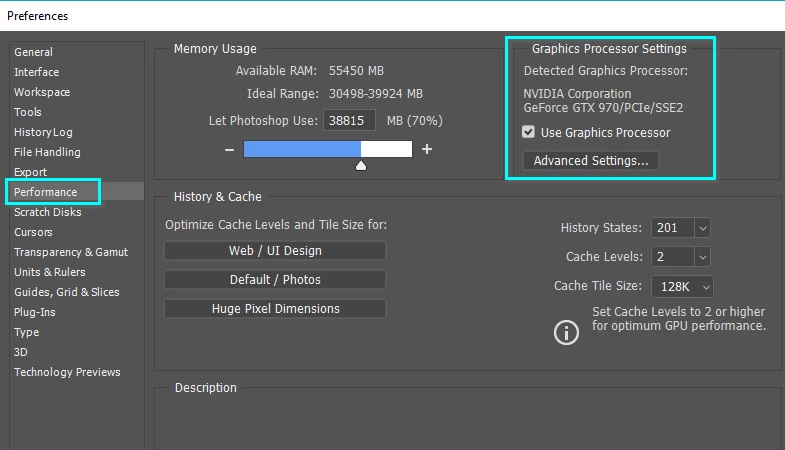Click the MB (70%) label
The image size is (785, 450).
[x=415, y=121]
